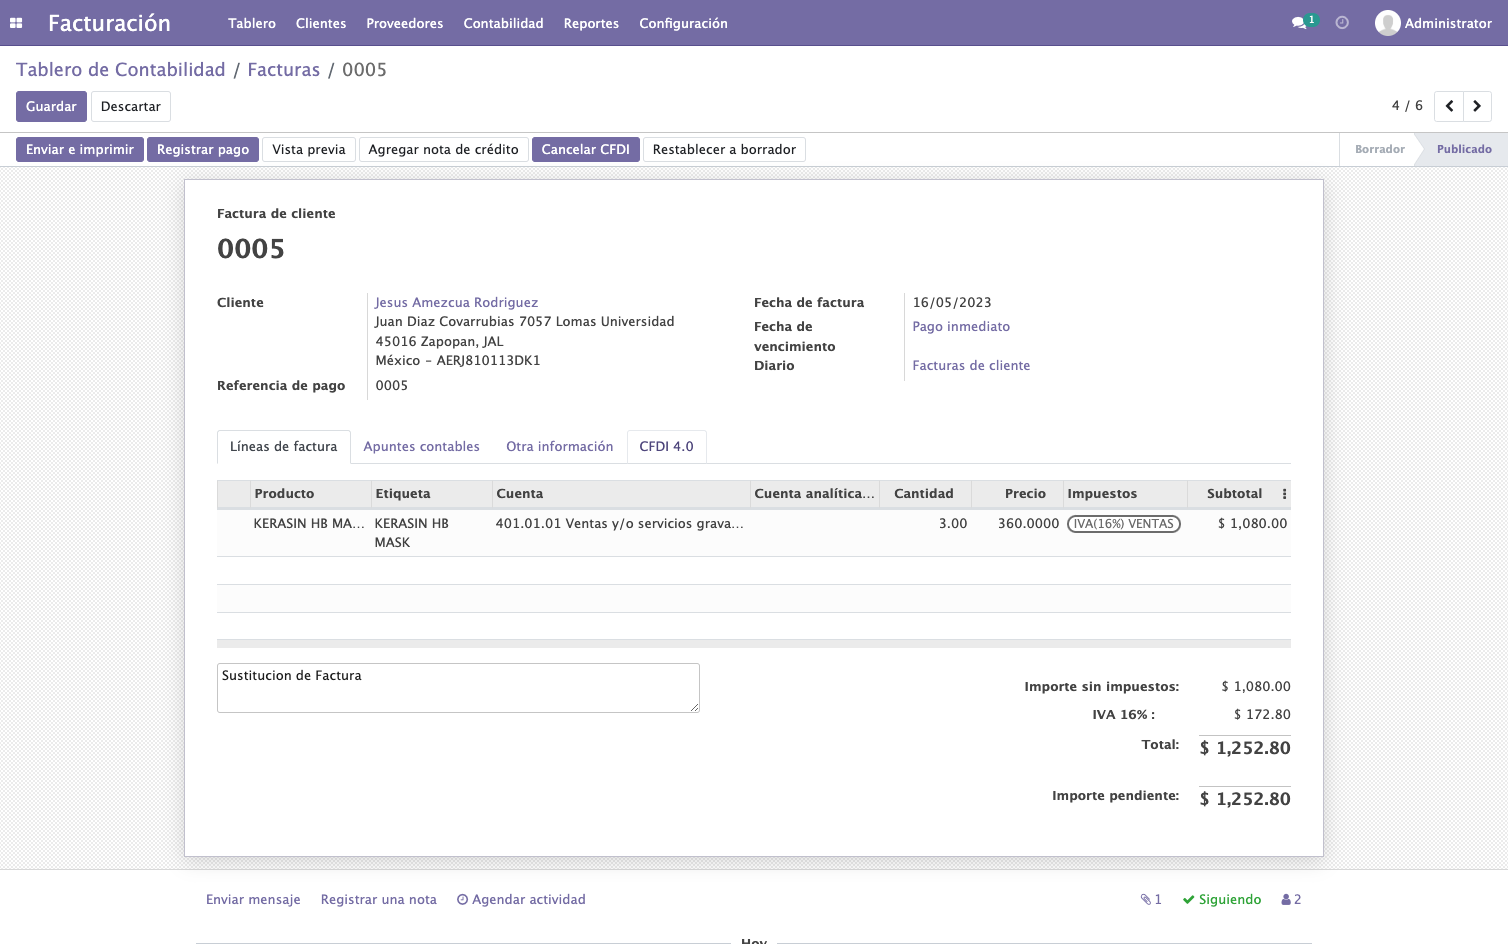
Task: Go to the previous record arrow
Action: tap(1449, 106)
